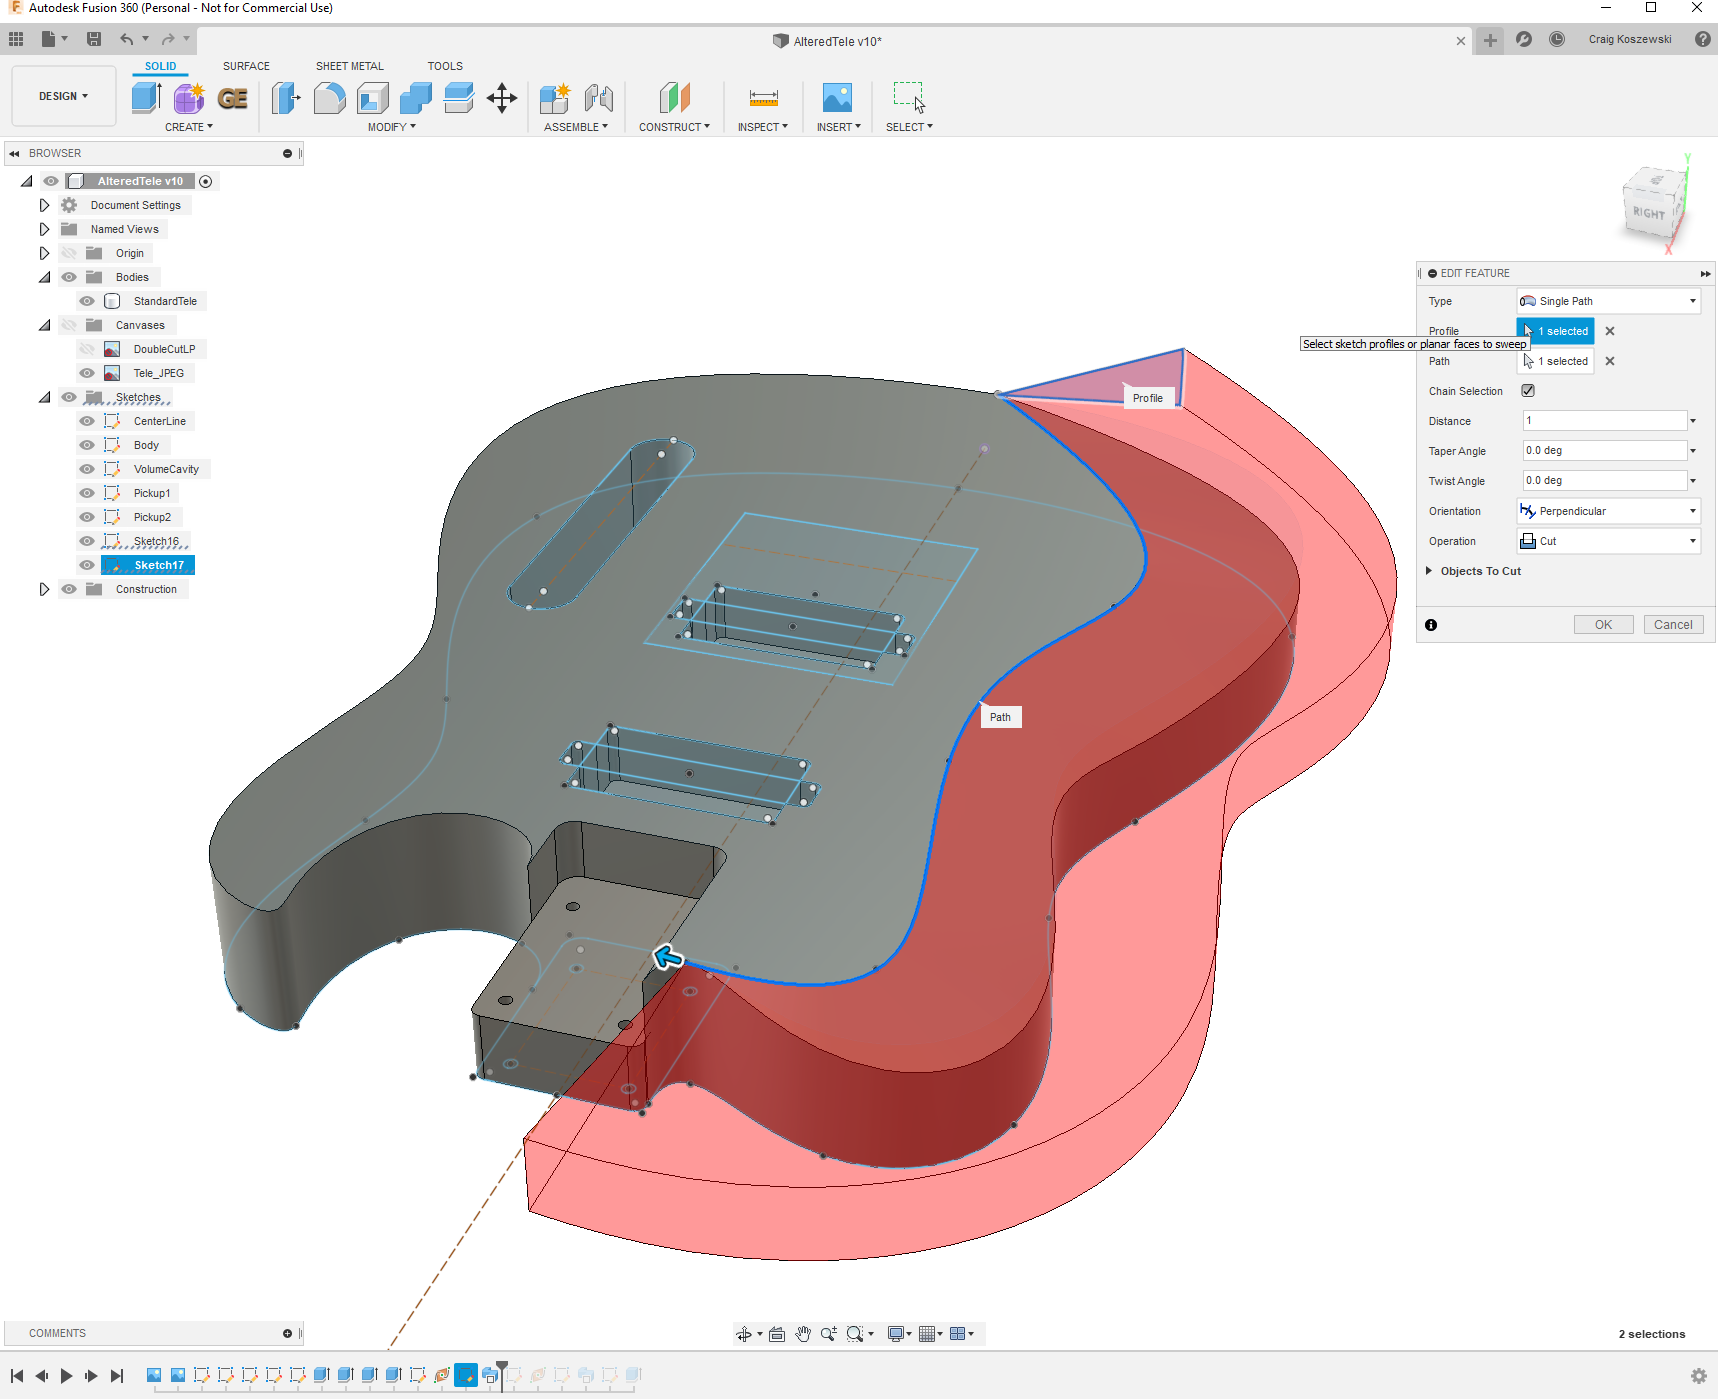
Task: Cancel the Edit Feature dialog
Action: click(1673, 625)
